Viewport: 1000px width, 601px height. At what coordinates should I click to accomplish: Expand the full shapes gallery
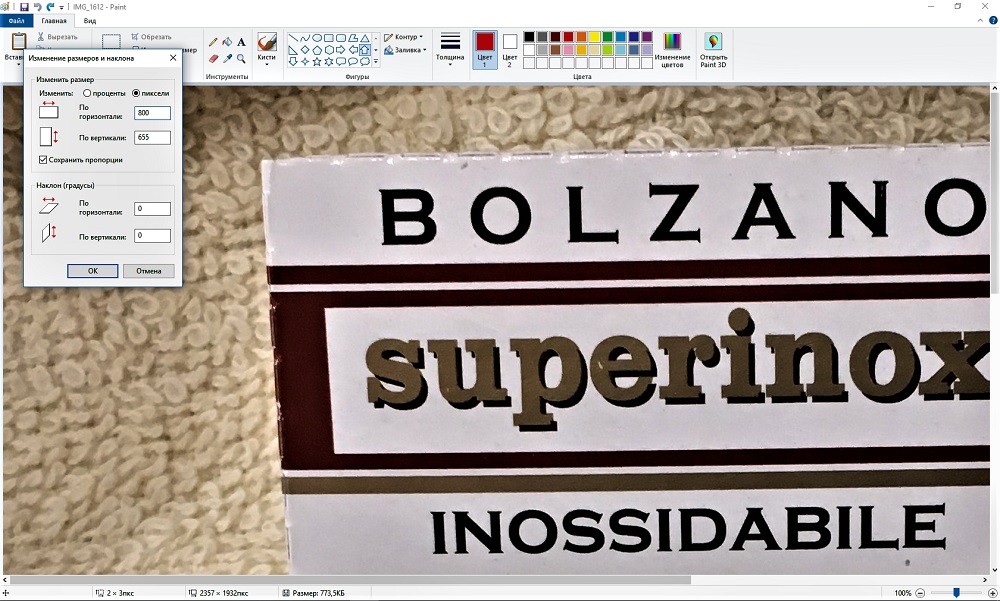pyautogui.click(x=376, y=61)
